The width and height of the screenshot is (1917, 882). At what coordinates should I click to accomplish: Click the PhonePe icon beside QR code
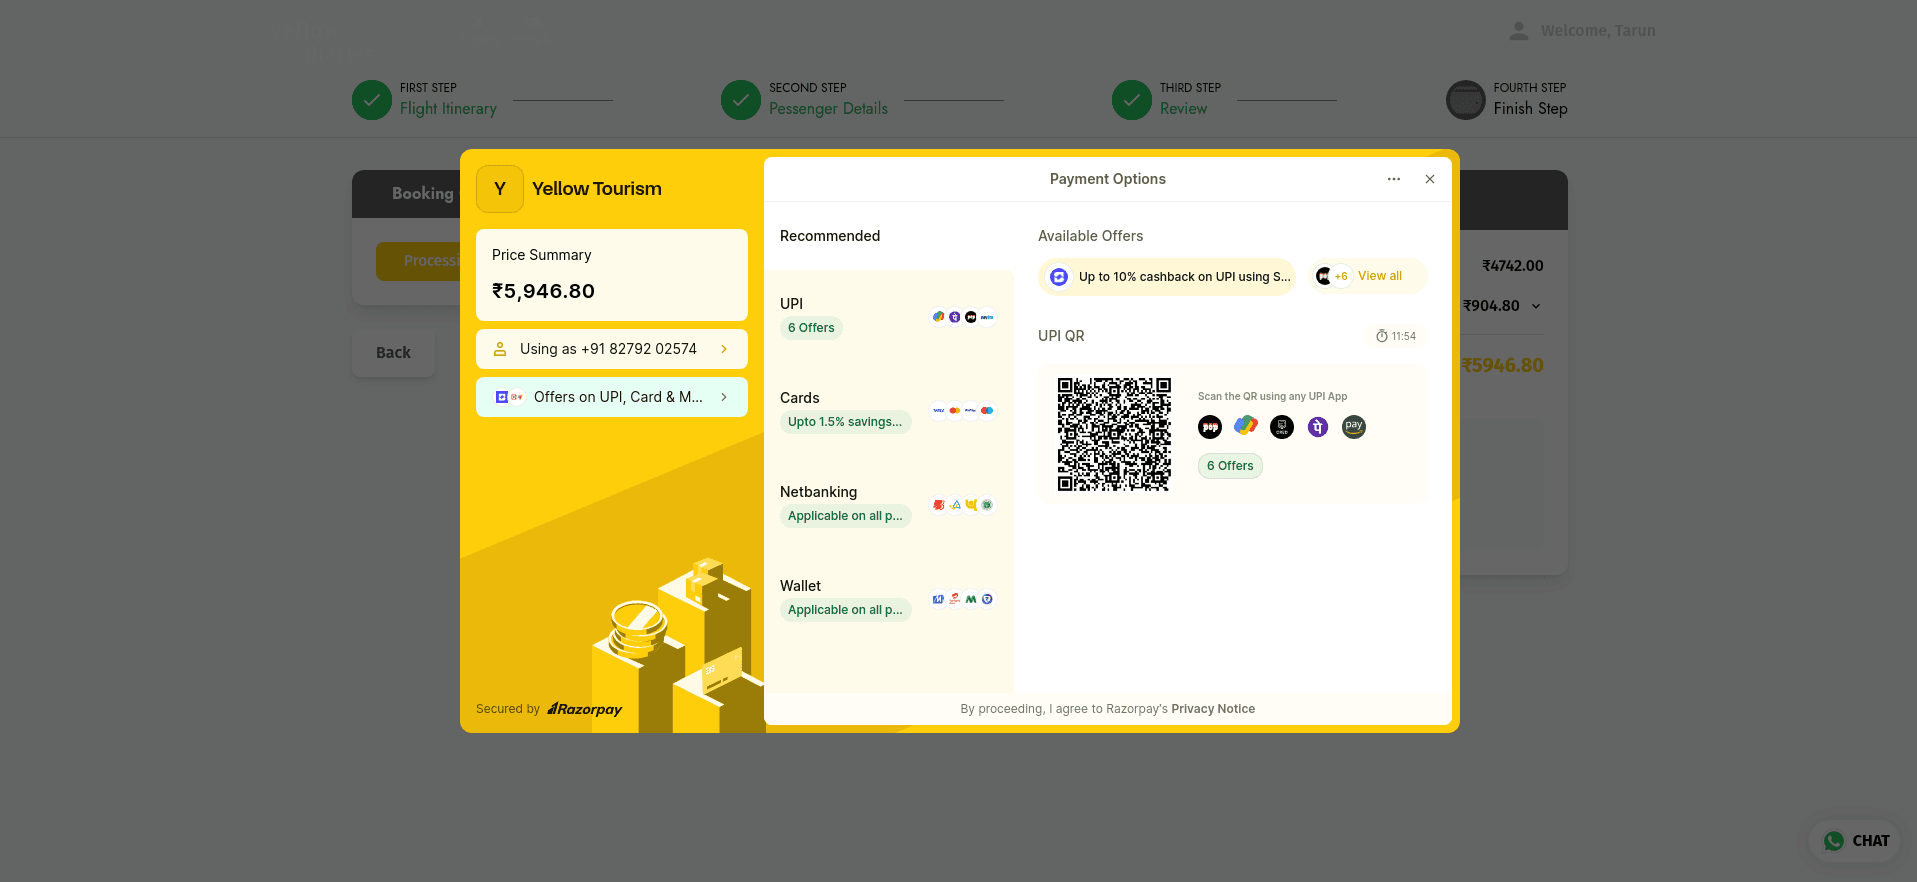click(1318, 427)
